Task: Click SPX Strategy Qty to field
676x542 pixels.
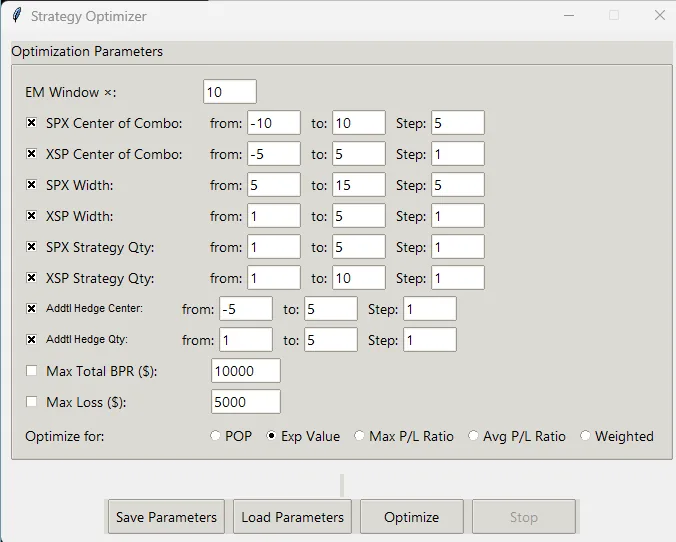Action: pyautogui.click(x=359, y=247)
